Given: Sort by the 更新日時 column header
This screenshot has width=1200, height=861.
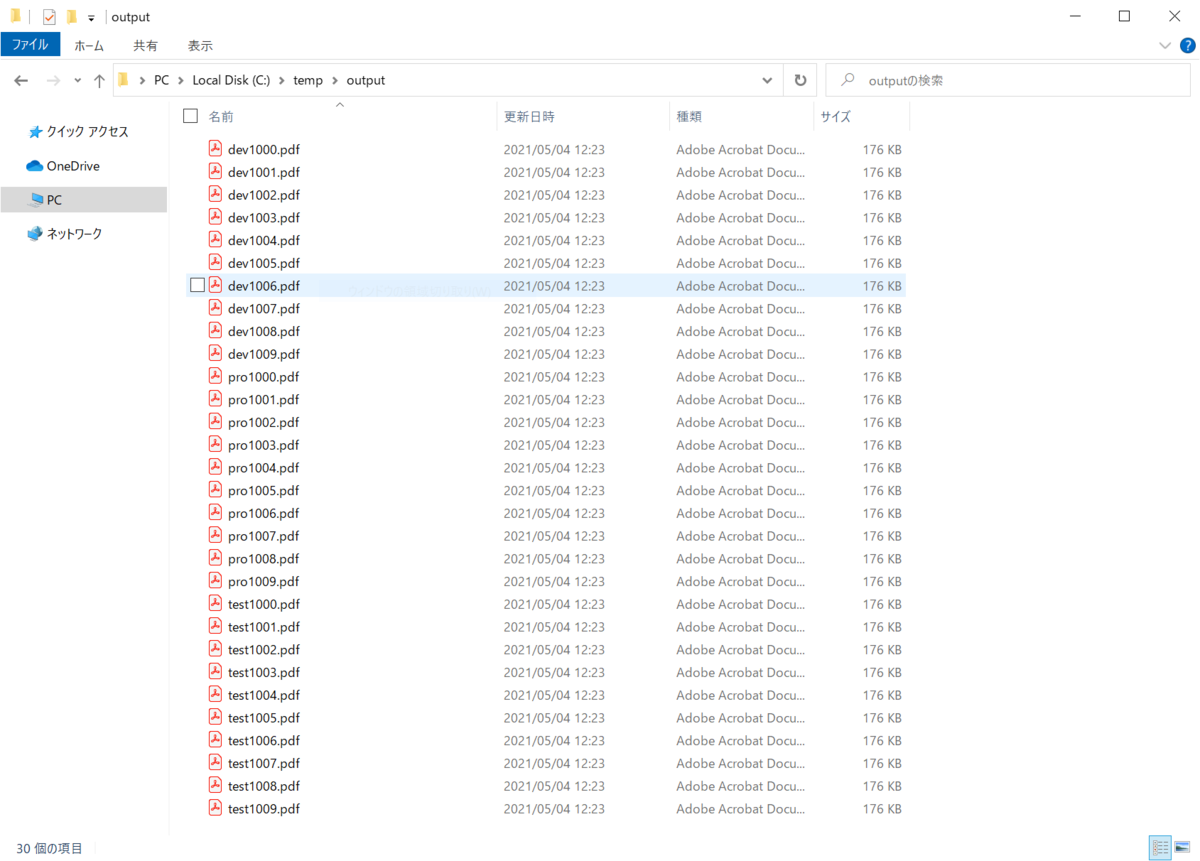Looking at the screenshot, I should 529,117.
